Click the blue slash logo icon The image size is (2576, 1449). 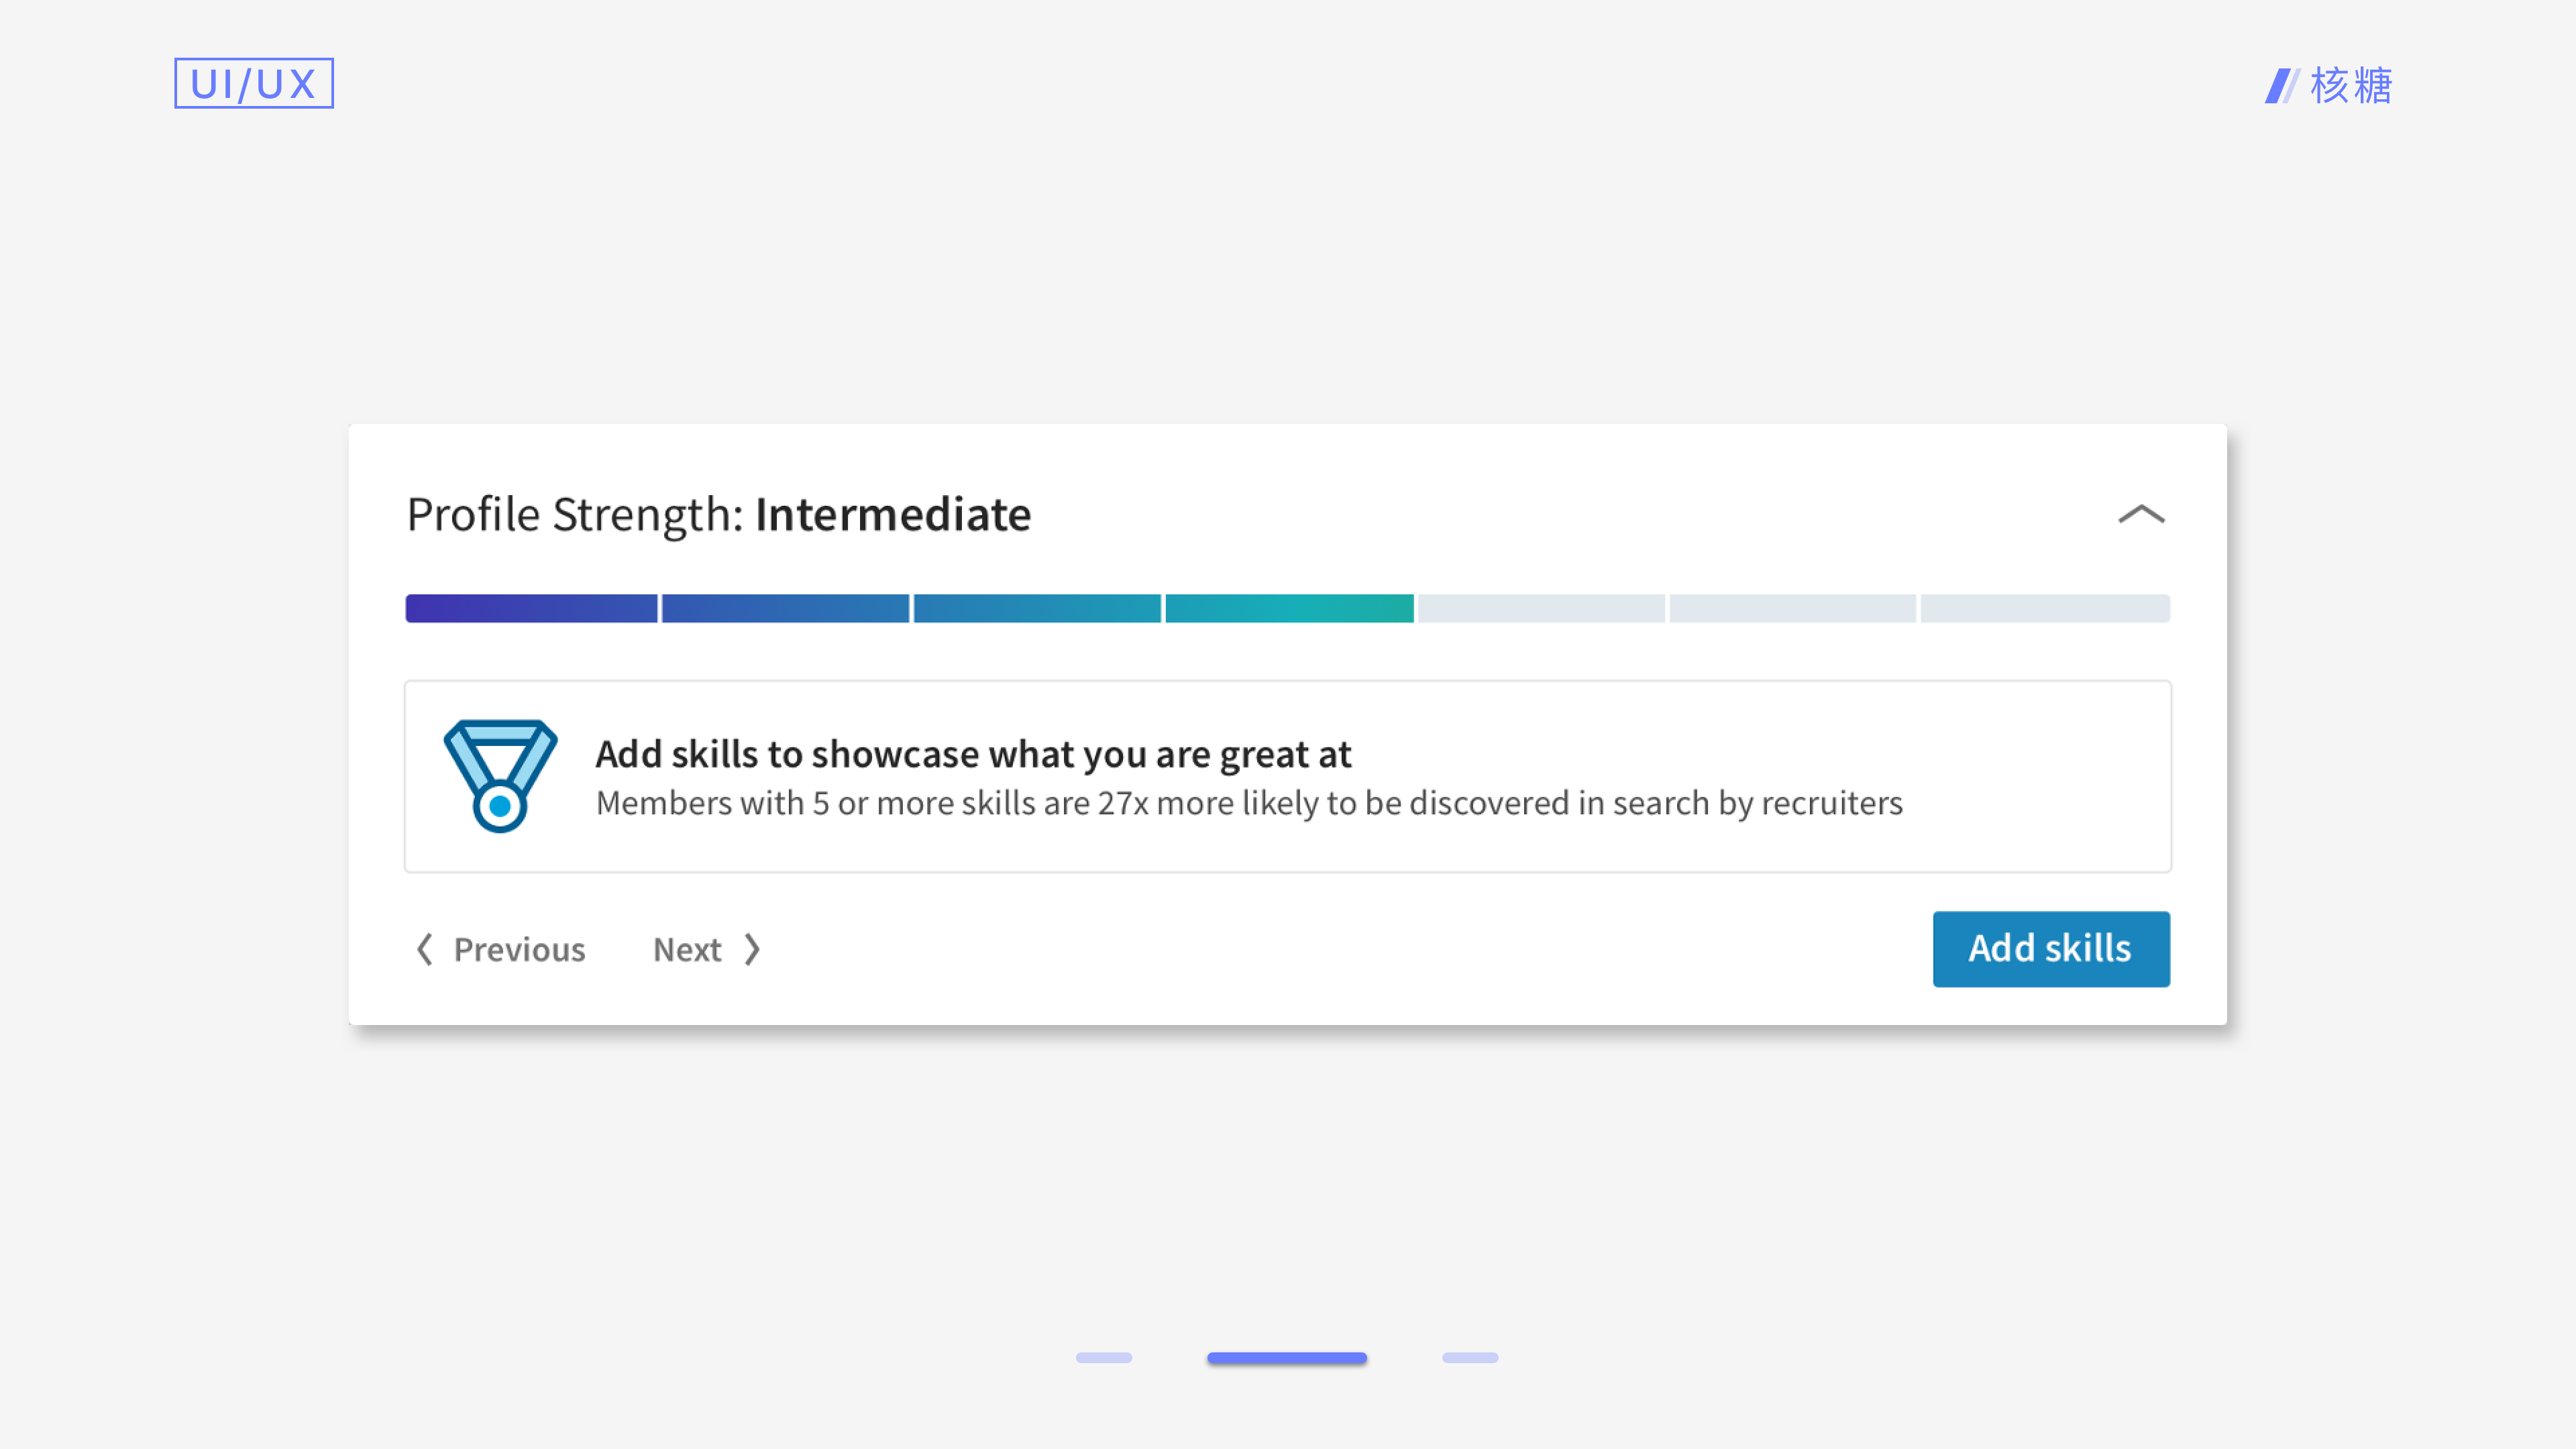click(x=2281, y=86)
